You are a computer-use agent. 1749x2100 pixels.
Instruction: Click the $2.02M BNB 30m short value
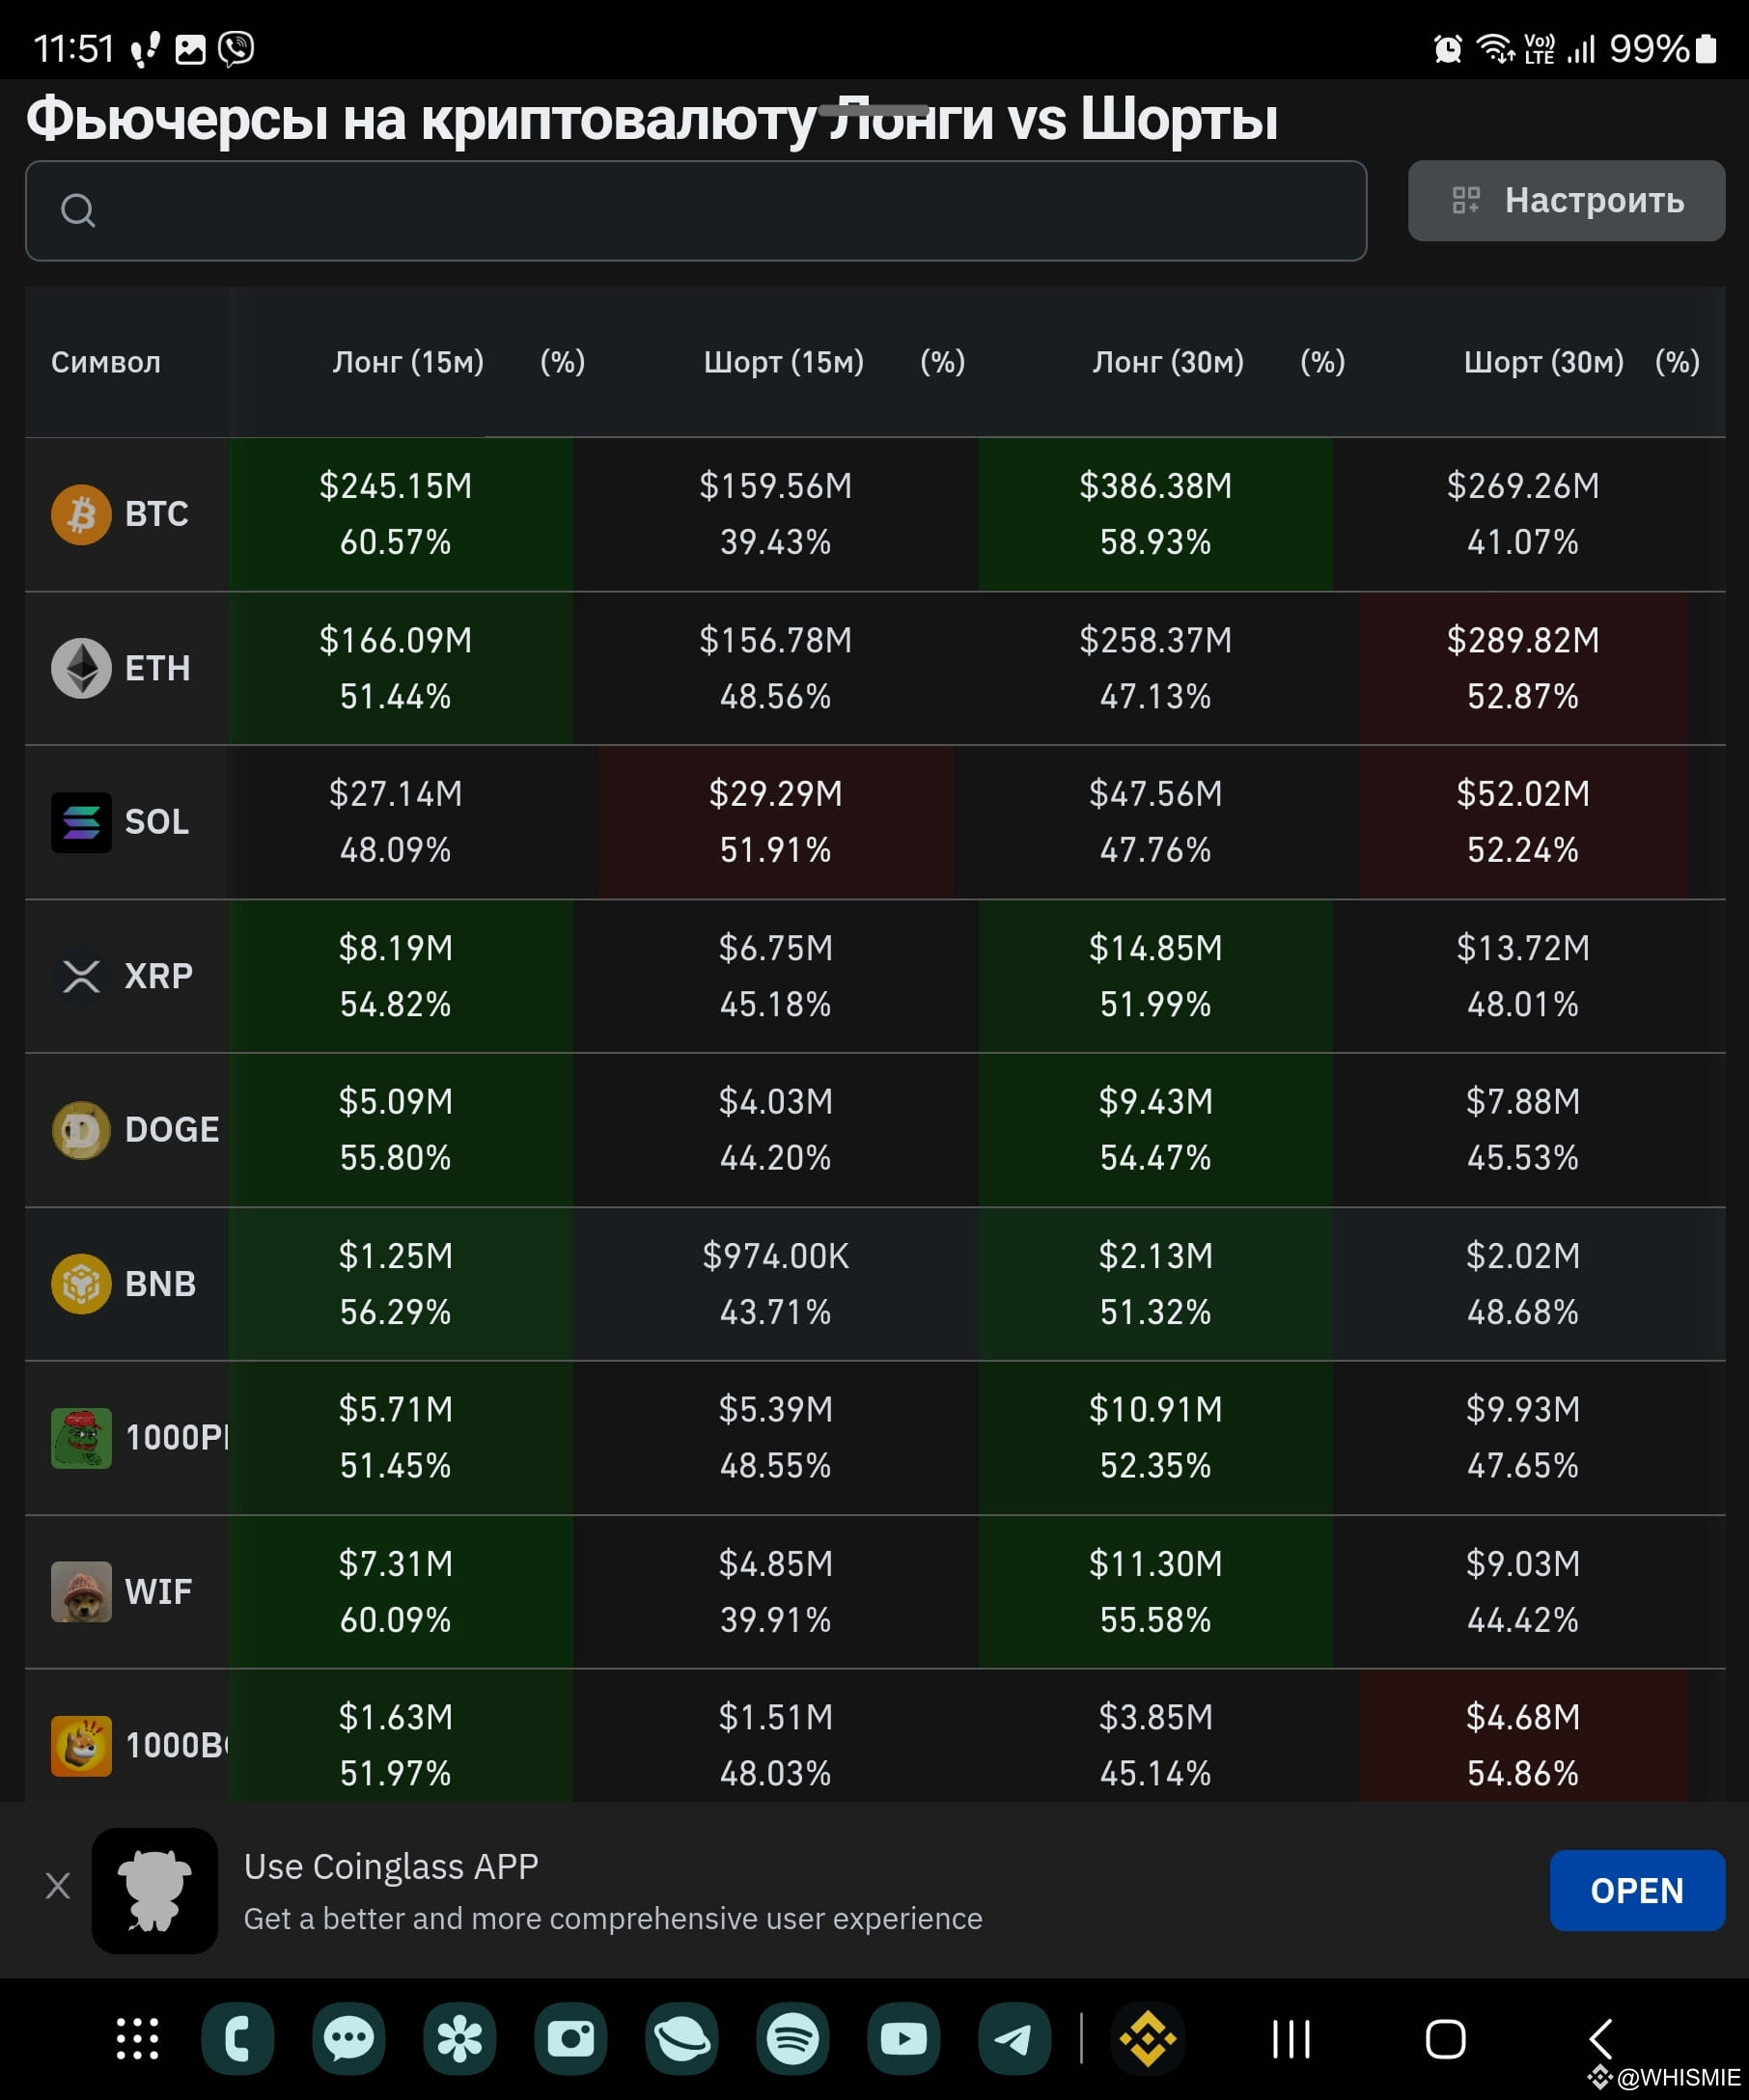pos(1523,1256)
